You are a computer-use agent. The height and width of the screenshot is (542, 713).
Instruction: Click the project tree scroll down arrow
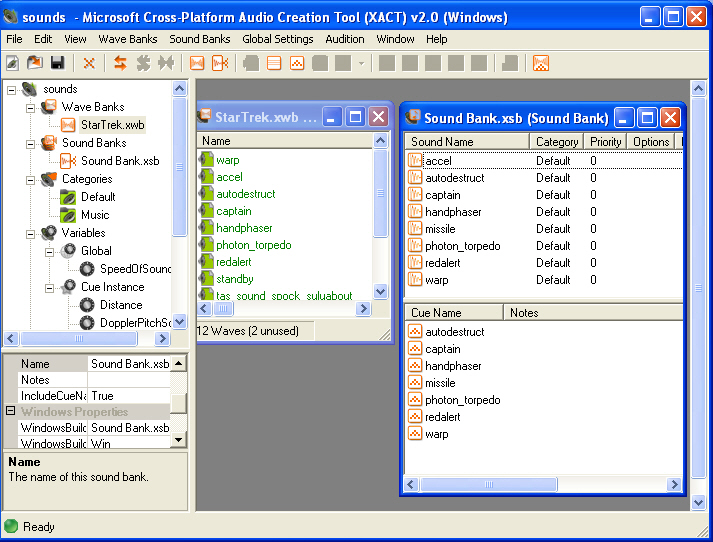[180, 322]
